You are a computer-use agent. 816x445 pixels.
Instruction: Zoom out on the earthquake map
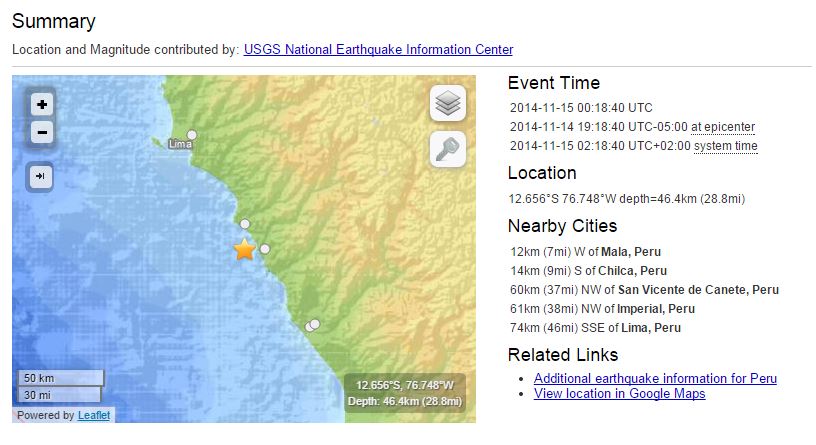coord(42,132)
